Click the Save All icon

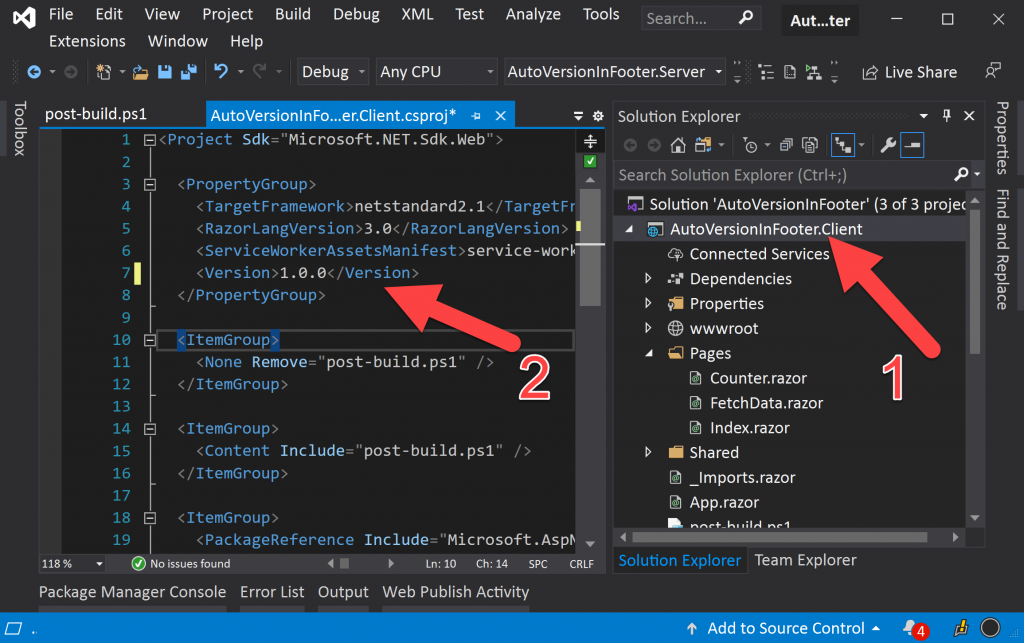[189, 72]
